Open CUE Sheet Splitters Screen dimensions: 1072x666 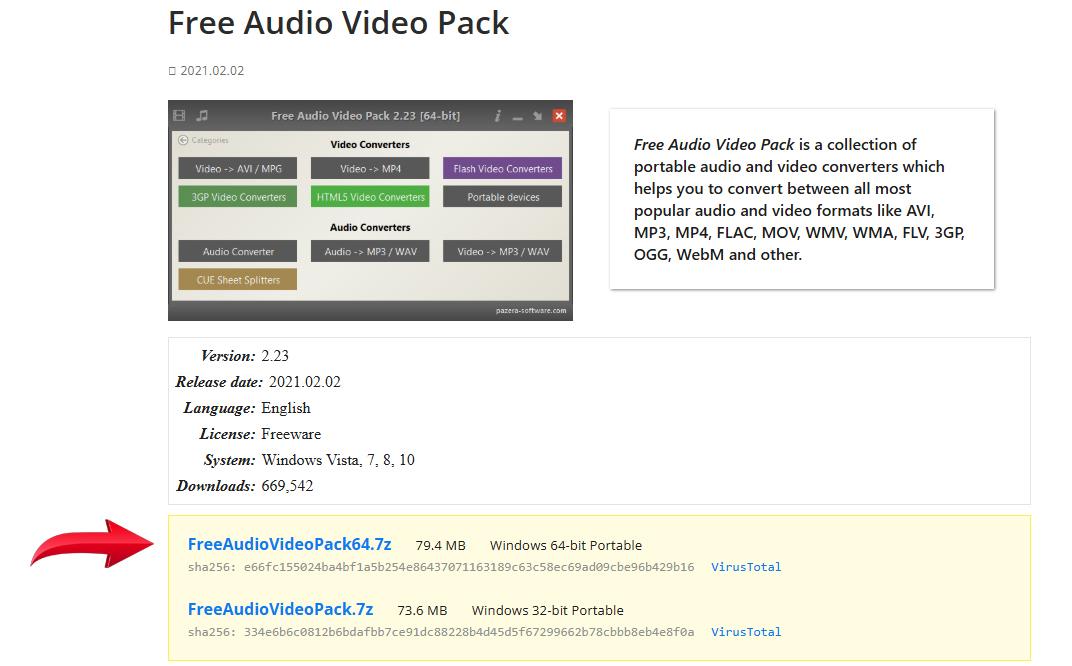(x=238, y=280)
